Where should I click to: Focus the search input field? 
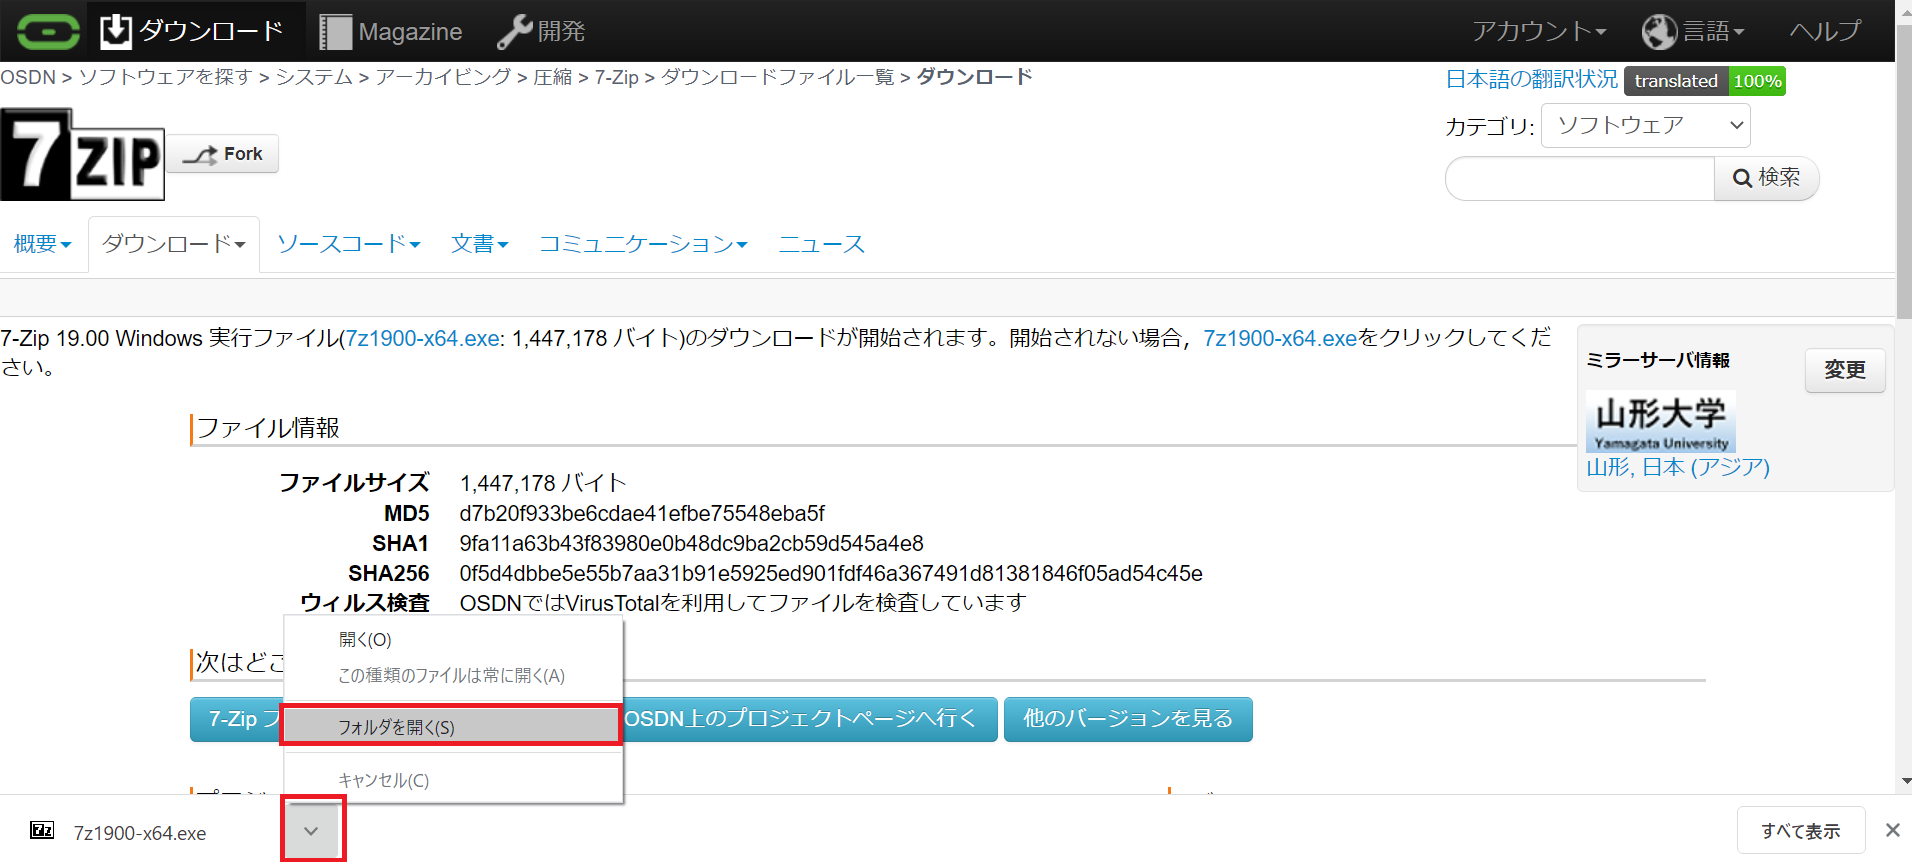(x=1579, y=179)
